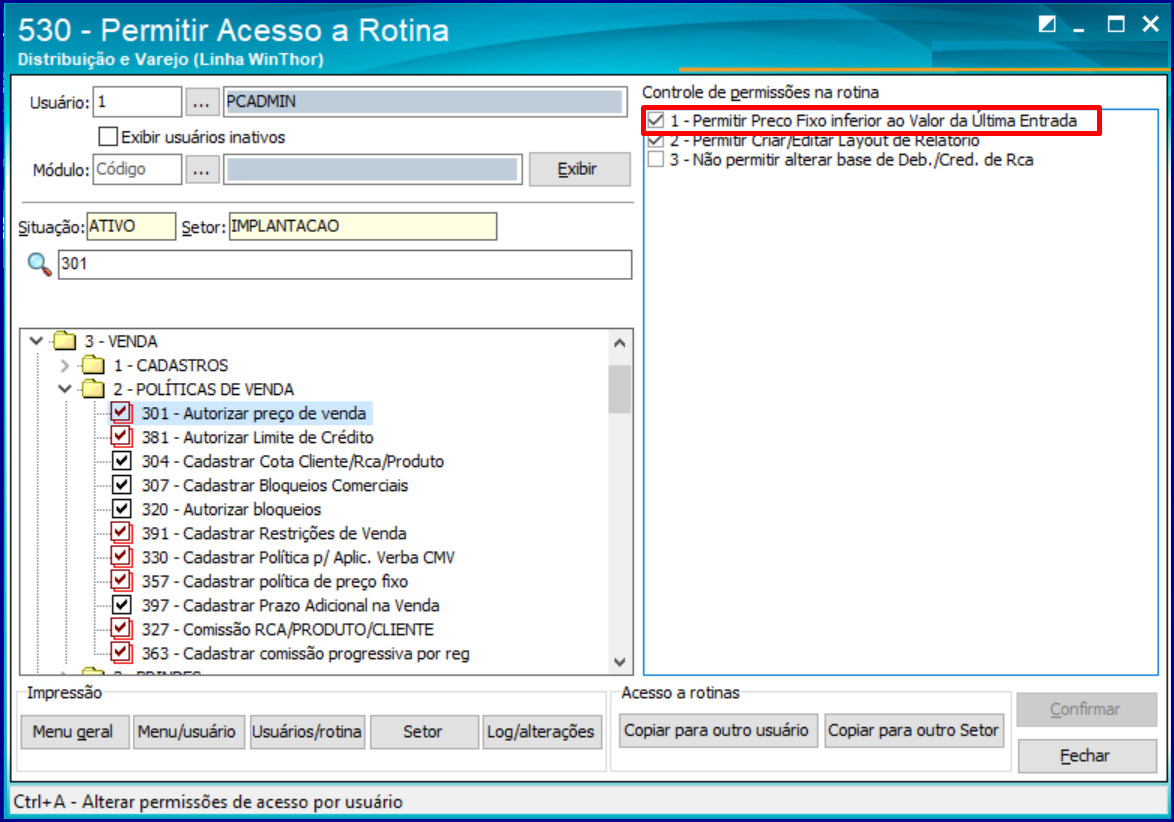This screenshot has height=822, width=1174.
Task: Click the Setor print button
Action: (x=424, y=731)
